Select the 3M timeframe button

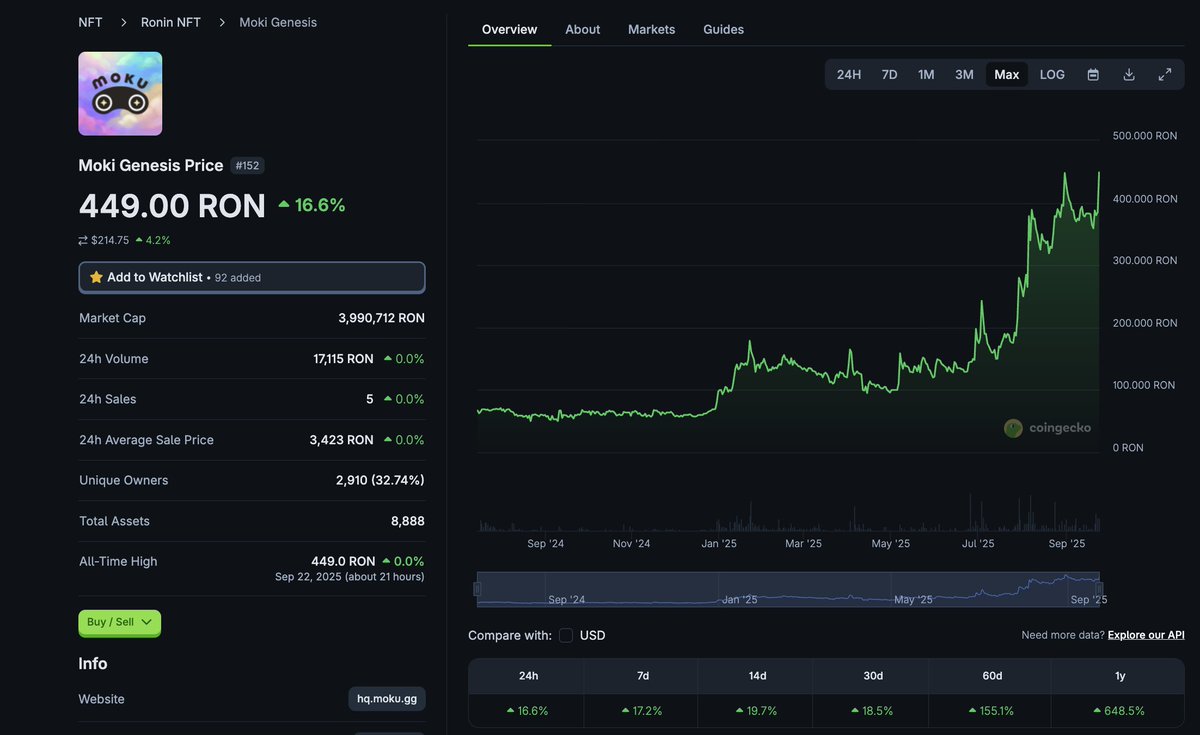click(963, 74)
